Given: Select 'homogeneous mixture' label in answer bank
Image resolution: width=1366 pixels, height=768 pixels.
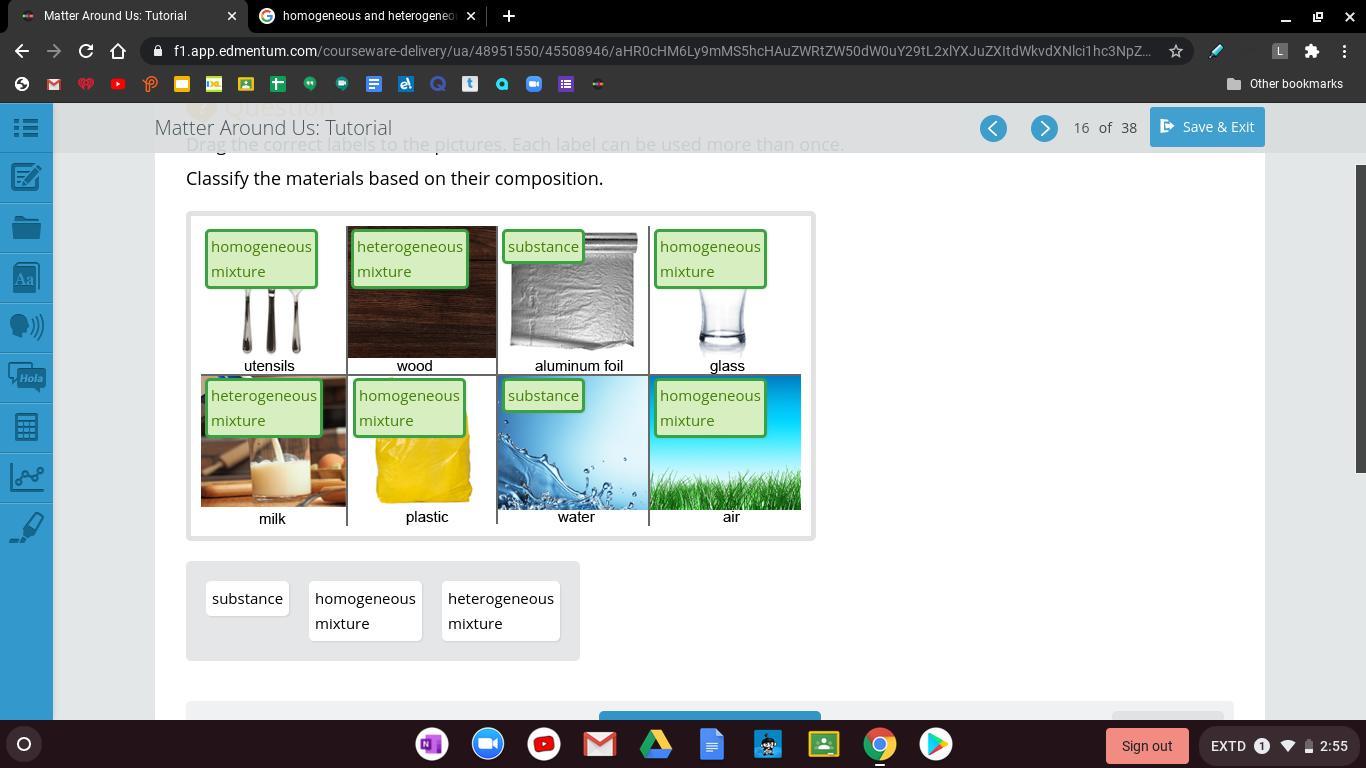Looking at the screenshot, I should point(365,611).
